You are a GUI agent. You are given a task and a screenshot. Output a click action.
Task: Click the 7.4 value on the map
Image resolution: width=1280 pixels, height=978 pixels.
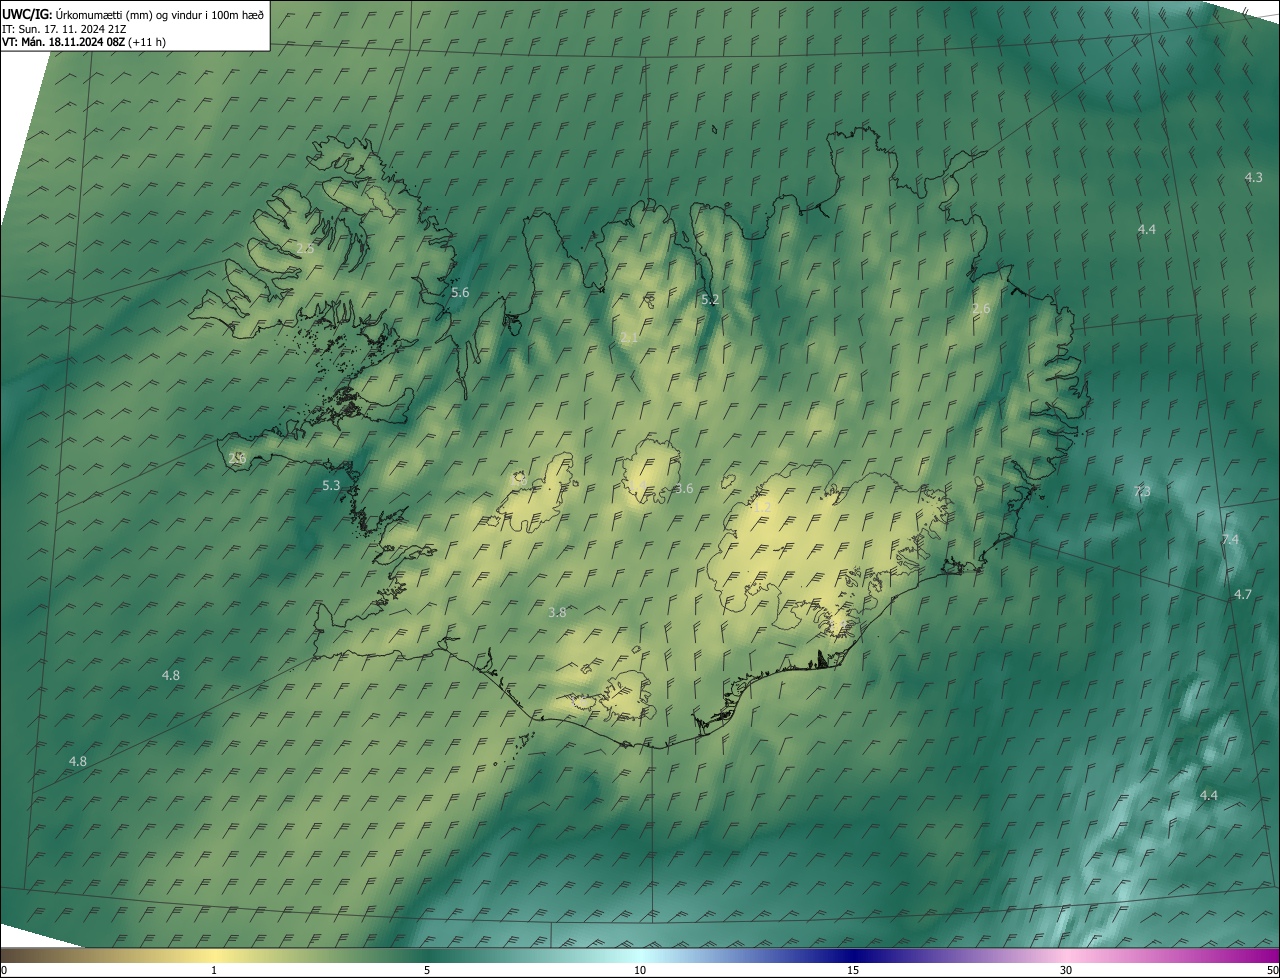pos(1230,539)
